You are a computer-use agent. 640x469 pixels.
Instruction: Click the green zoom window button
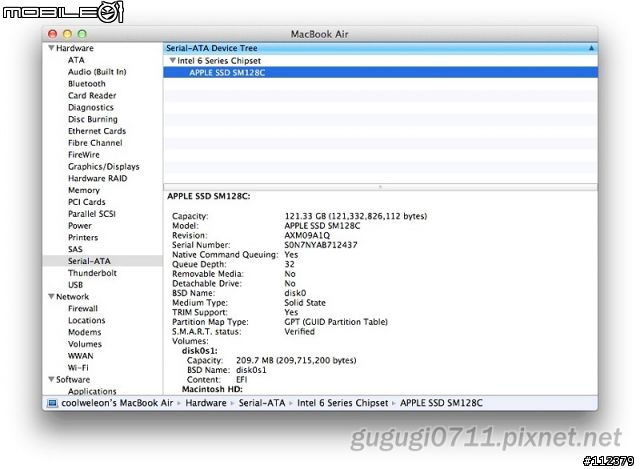[x=82, y=34]
